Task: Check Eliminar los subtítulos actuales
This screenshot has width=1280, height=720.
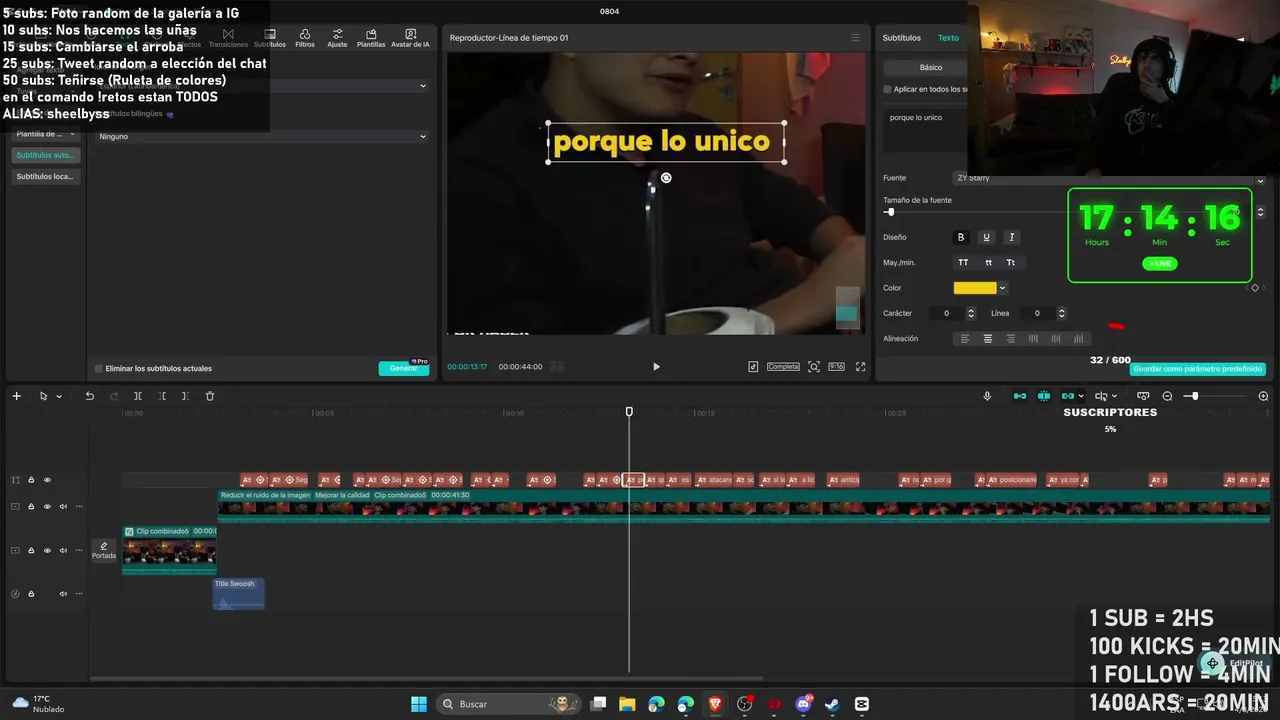Action: [98, 369]
